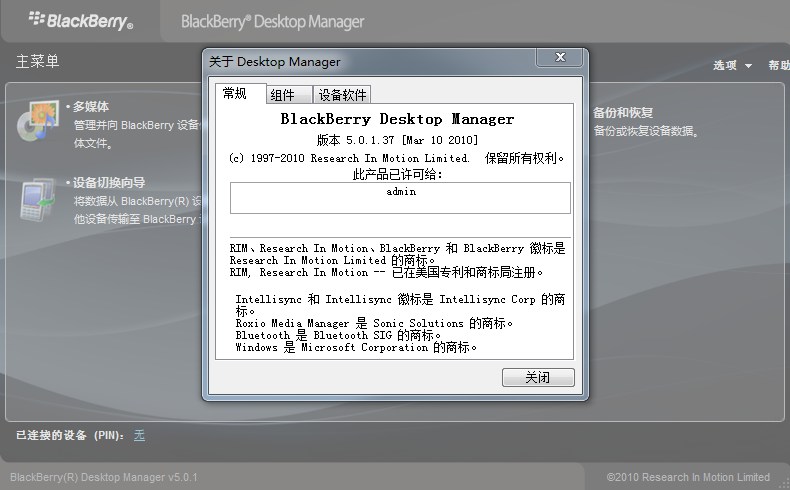Select the 常规 general tab
Image resolution: width=790 pixels, height=490 pixels.
point(235,94)
